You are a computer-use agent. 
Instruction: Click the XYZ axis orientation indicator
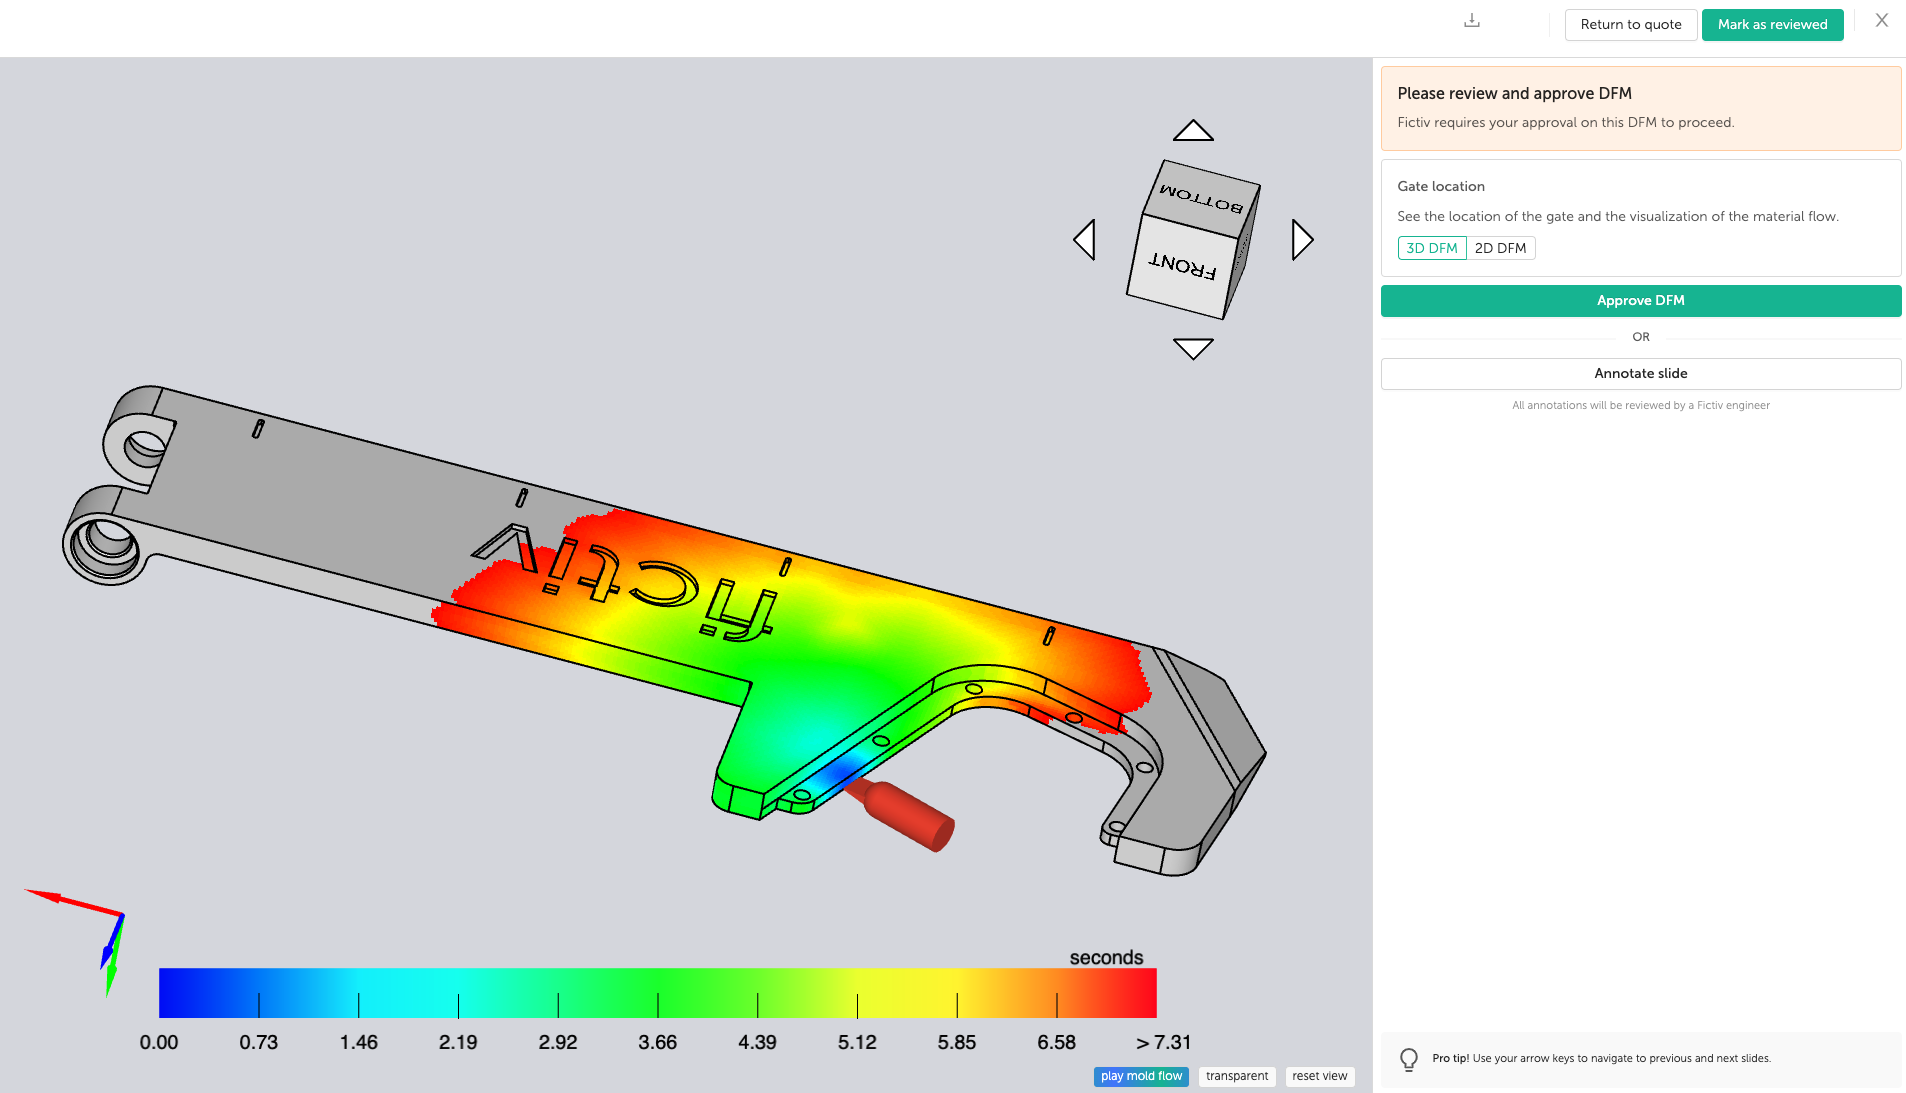[90, 930]
